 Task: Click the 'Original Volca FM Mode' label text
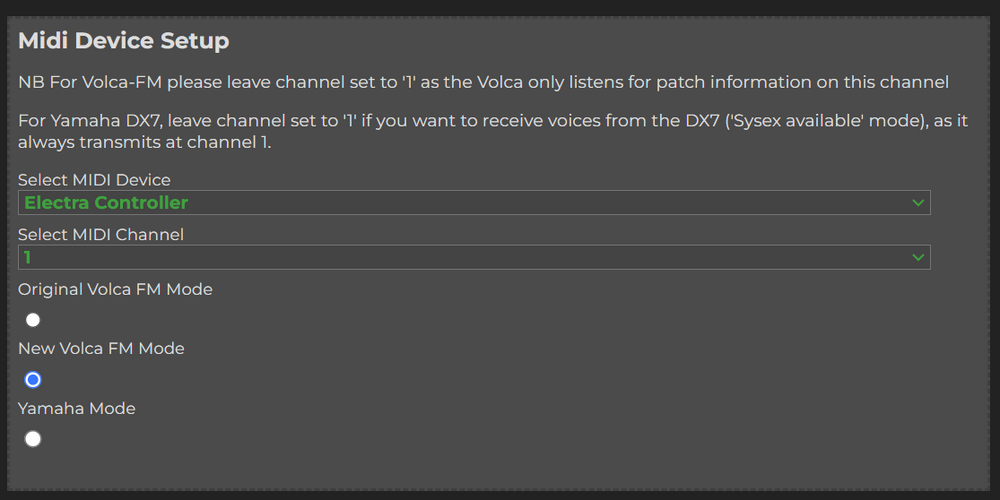pos(115,289)
